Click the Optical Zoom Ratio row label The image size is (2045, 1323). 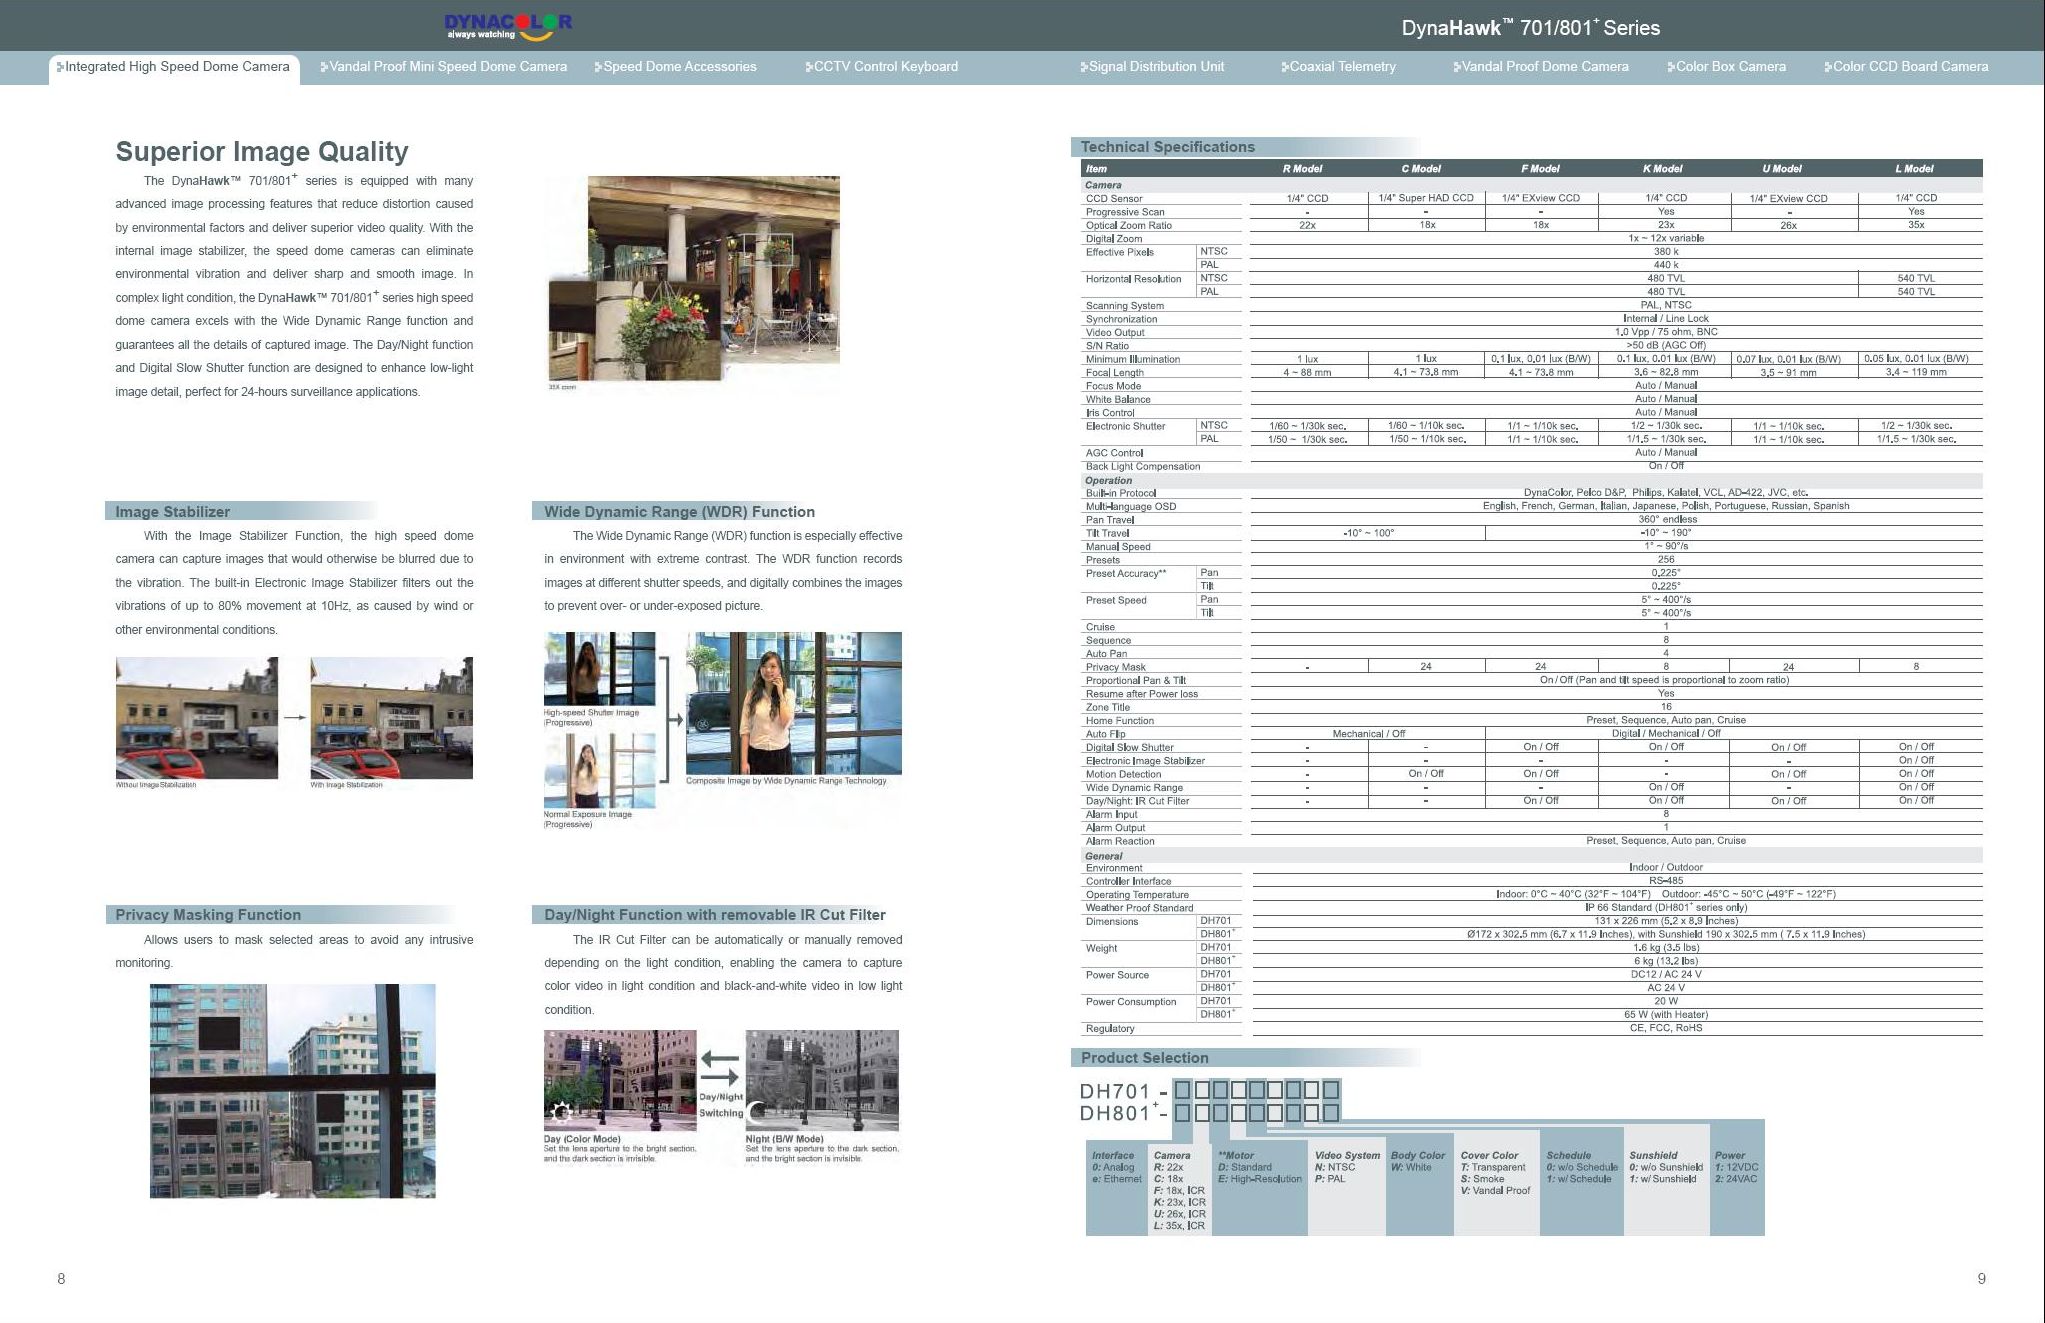pos(1129,226)
